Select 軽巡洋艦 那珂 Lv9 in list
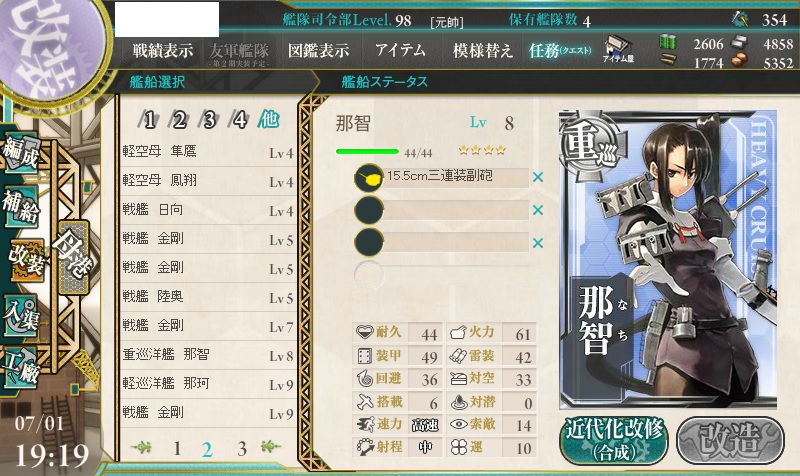 click(x=208, y=384)
